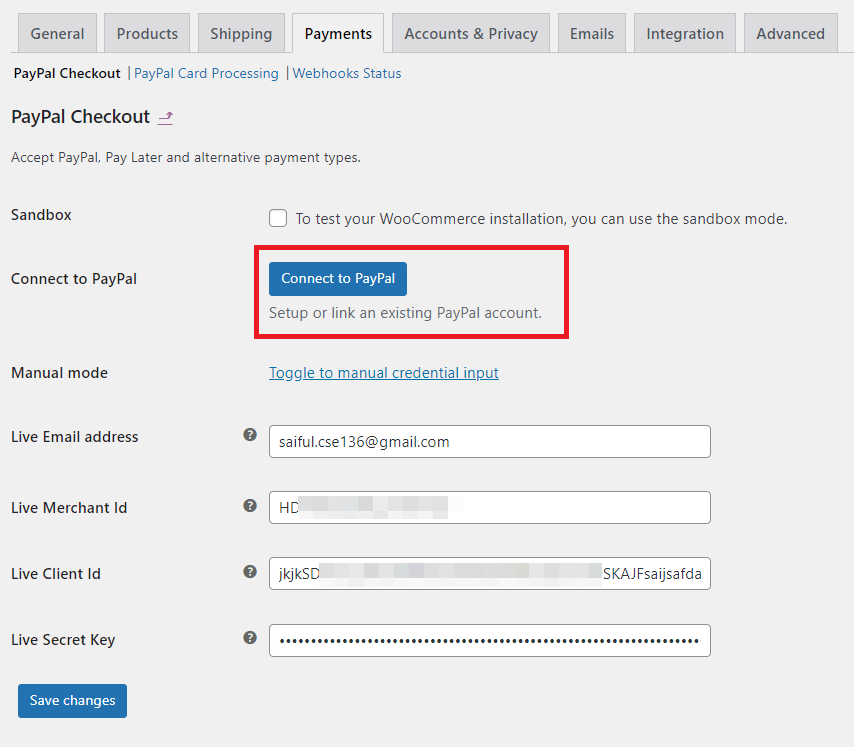Click the return arrow icon beside PayPal Checkout heading
The width and height of the screenshot is (856, 747).
coord(165,117)
